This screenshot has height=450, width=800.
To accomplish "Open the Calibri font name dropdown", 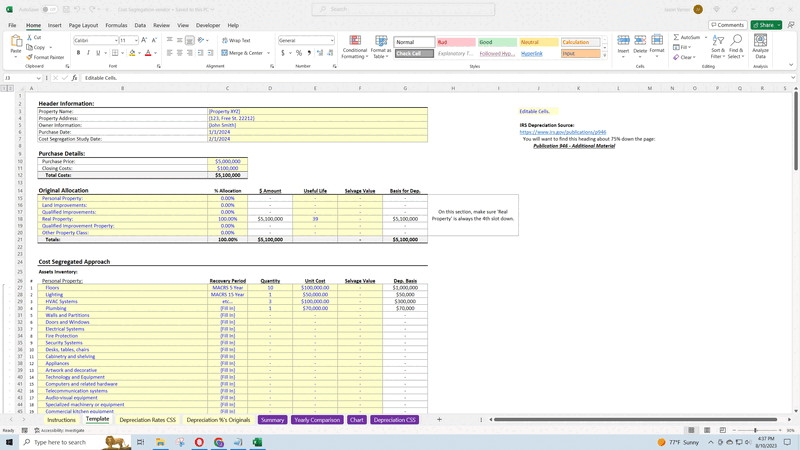I will coord(115,41).
